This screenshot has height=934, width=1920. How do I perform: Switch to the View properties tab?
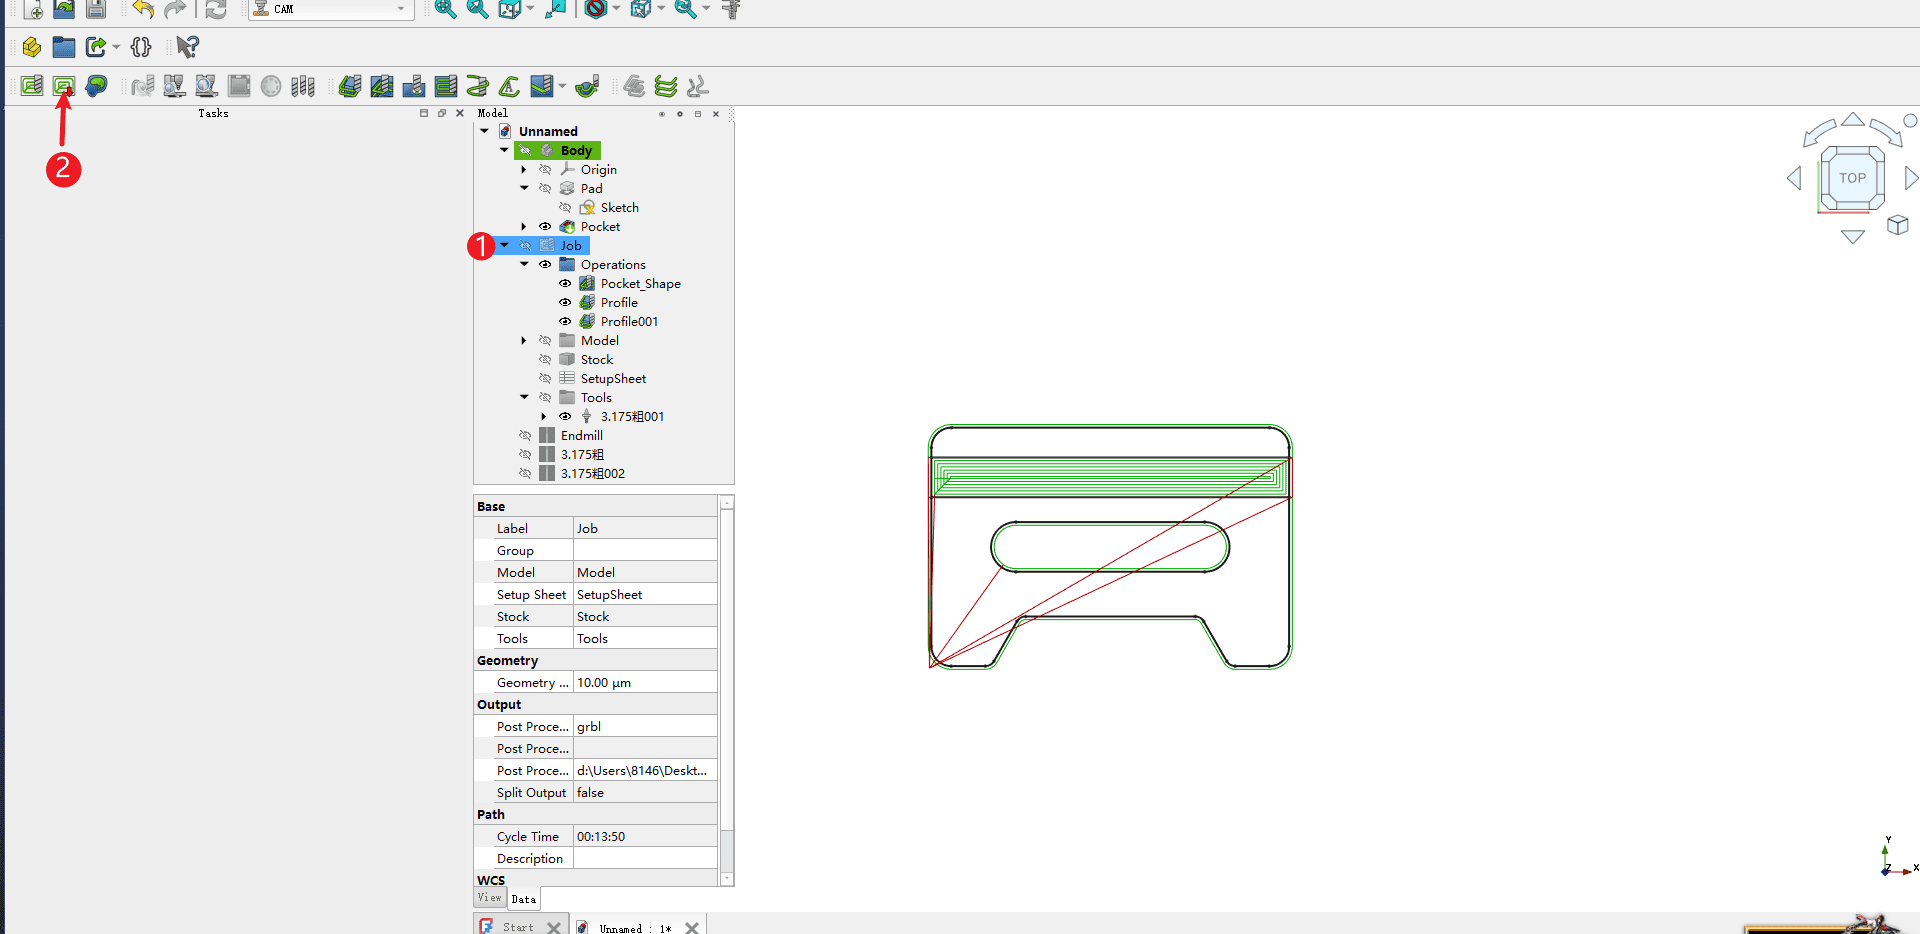(x=489, y=898)
